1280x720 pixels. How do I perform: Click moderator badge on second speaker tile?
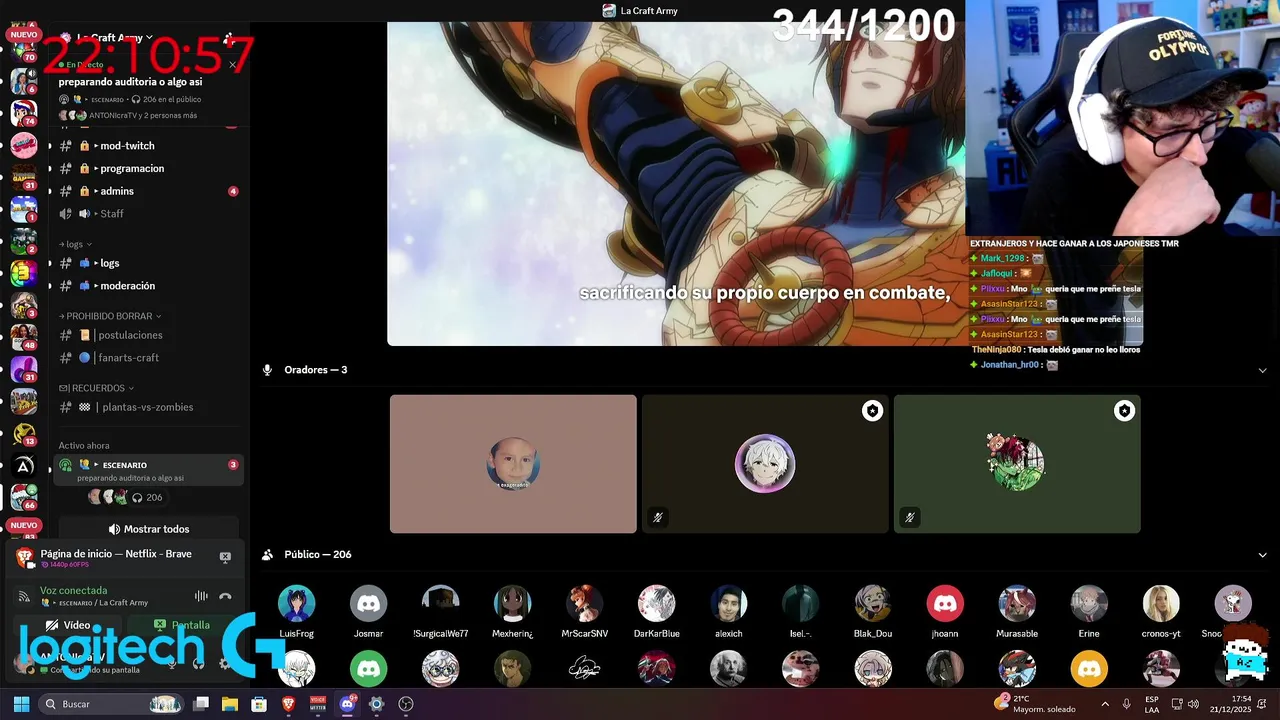click(x=873, y=411)
